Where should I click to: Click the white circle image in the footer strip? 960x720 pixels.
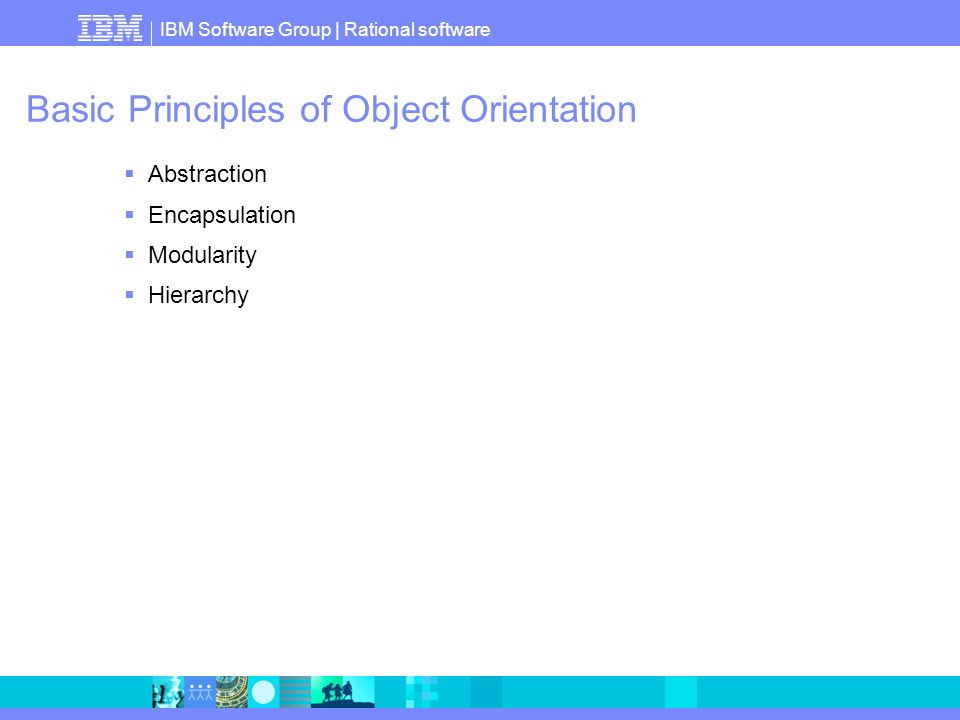click(x=263, y=692)
